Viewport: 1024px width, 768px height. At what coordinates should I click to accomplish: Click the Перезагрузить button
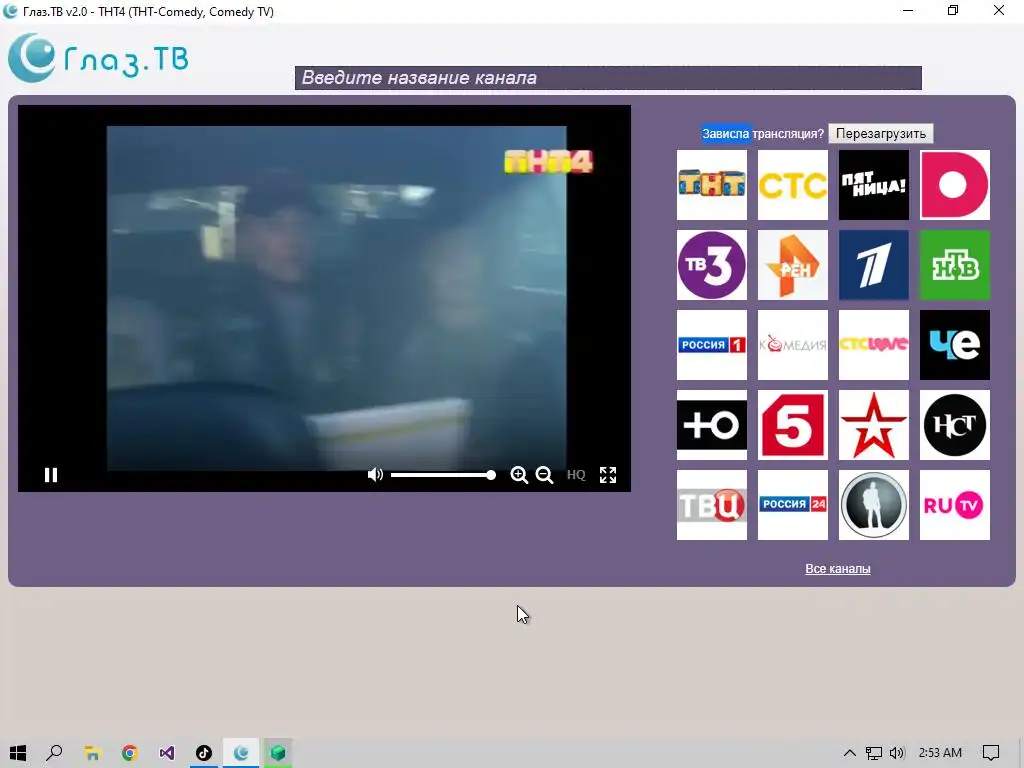point(880,133)
